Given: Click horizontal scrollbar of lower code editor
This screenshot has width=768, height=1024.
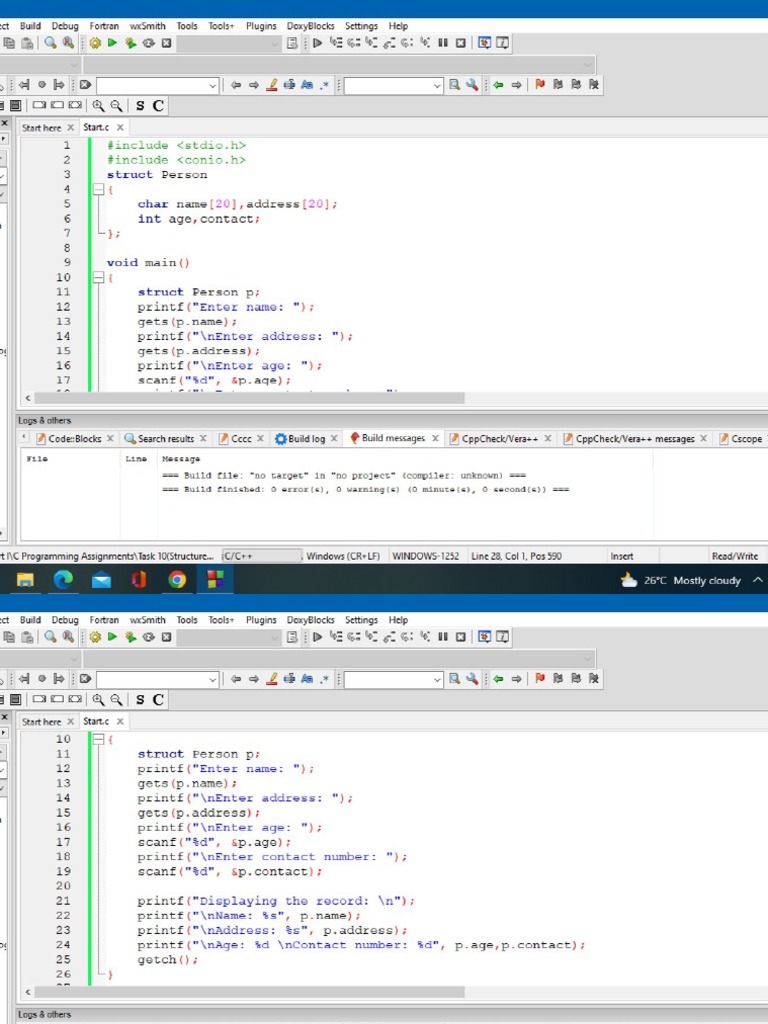Looking at the screenshot, I should (249, 991).
